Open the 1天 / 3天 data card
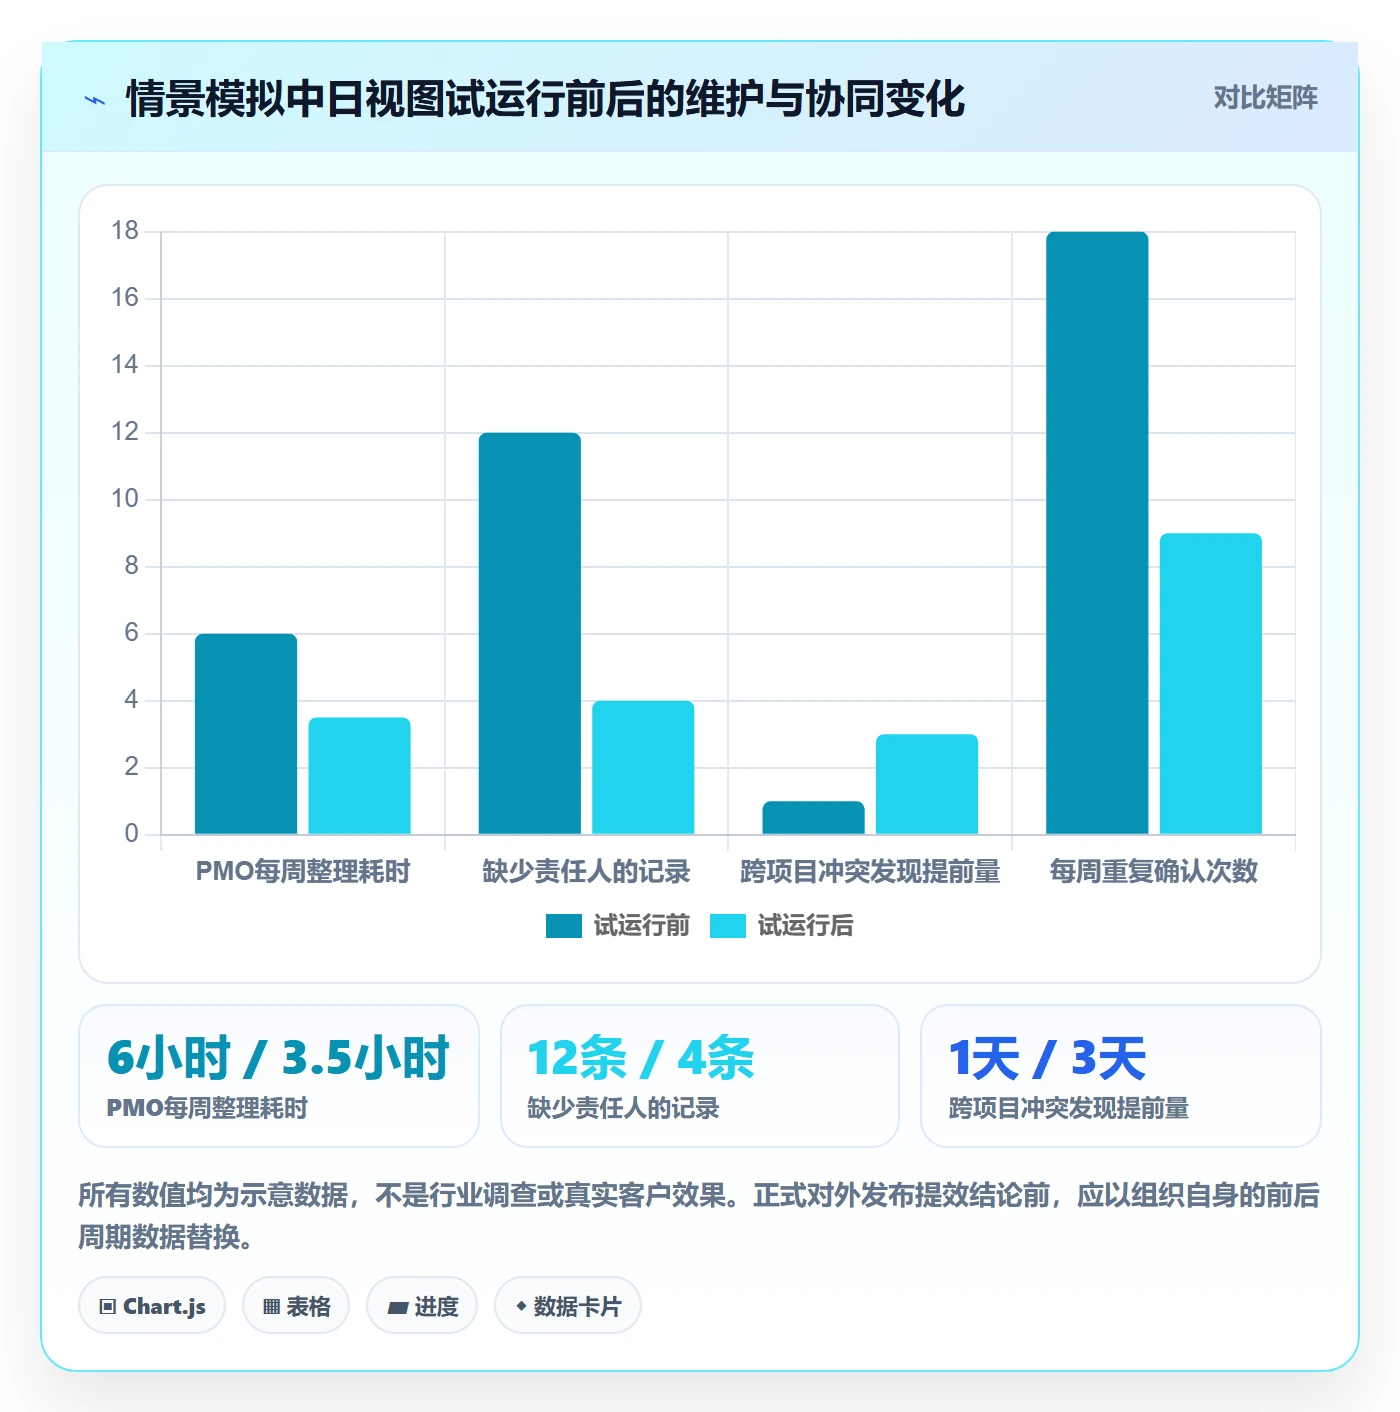The width and height of the screenshot is (1400, 1412). 1121,1076
